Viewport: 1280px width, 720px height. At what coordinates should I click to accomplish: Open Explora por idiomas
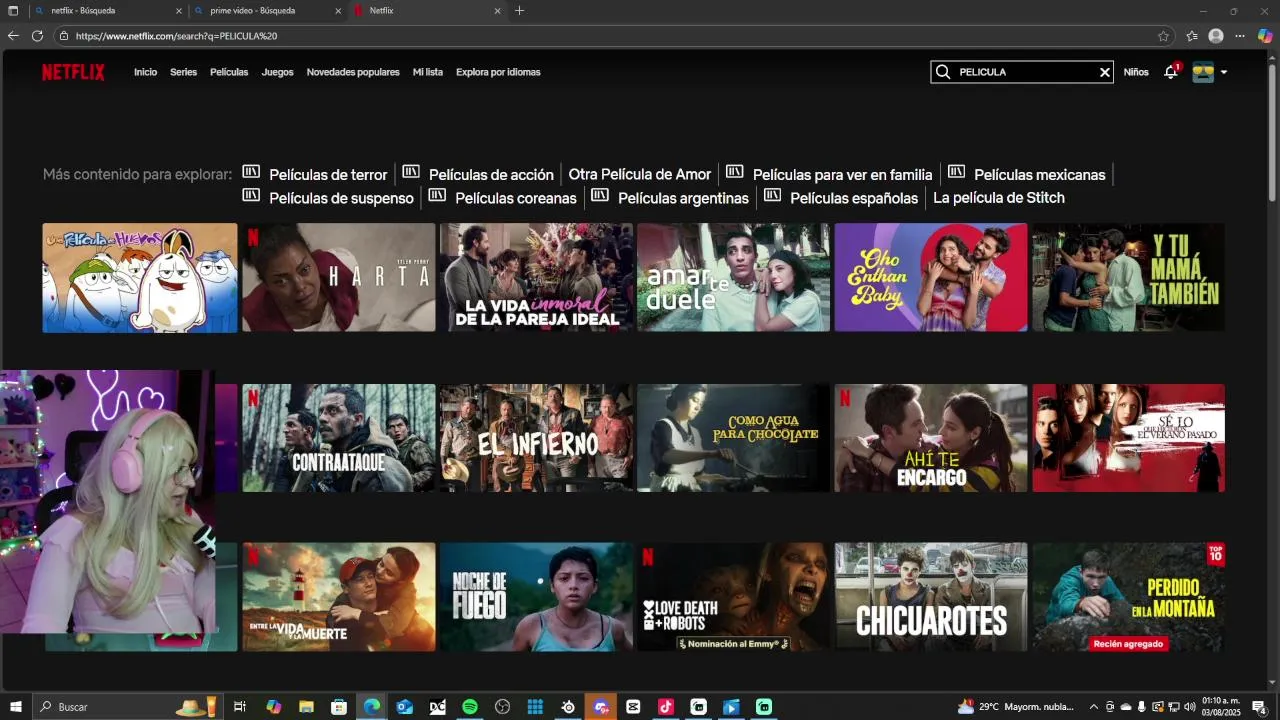498,72
